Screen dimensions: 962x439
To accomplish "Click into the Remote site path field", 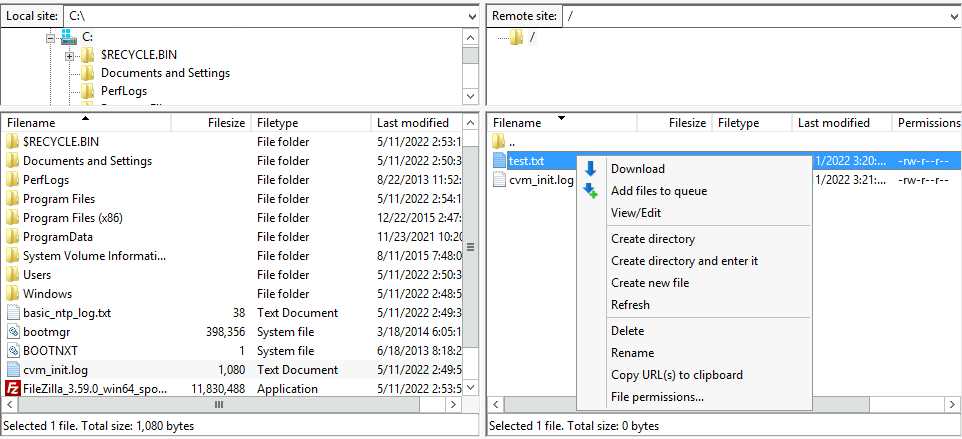I will tap(750, 17).
